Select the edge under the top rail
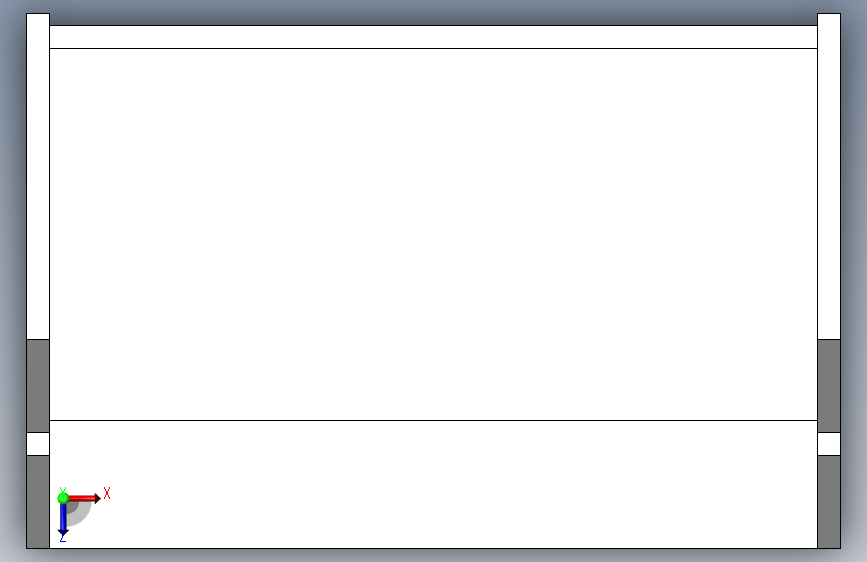The width and height of the screenshot is (867, 562). pyautogui.click(x=434, y=49)
